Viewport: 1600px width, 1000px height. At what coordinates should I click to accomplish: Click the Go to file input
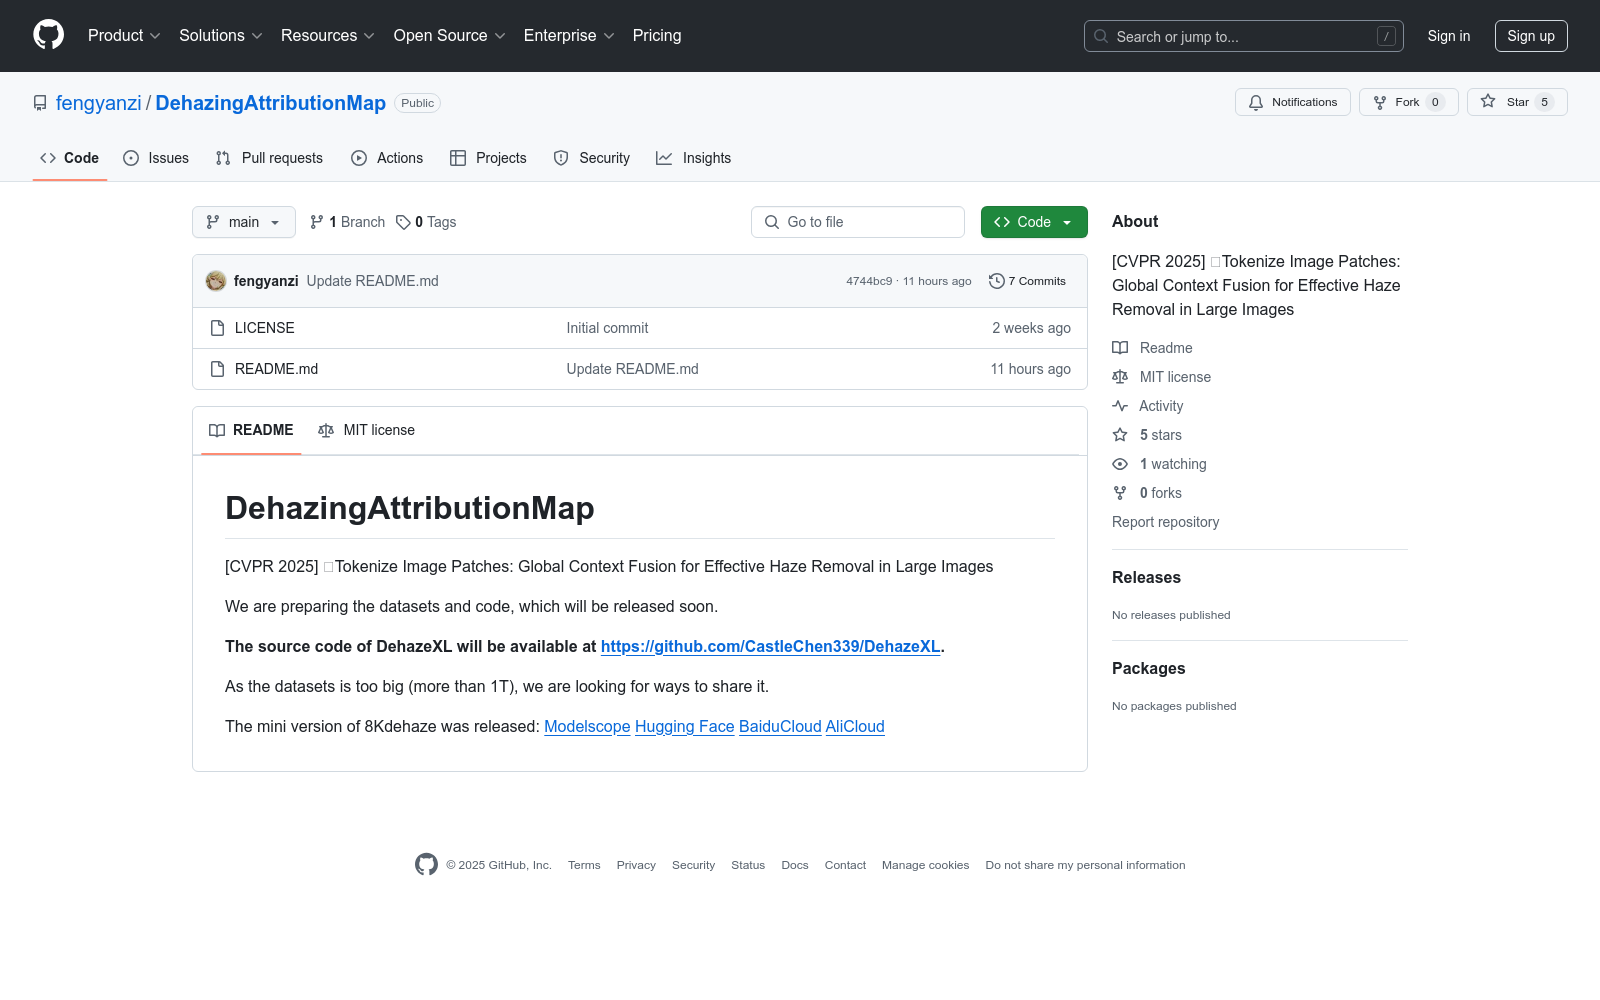(858, 222)
